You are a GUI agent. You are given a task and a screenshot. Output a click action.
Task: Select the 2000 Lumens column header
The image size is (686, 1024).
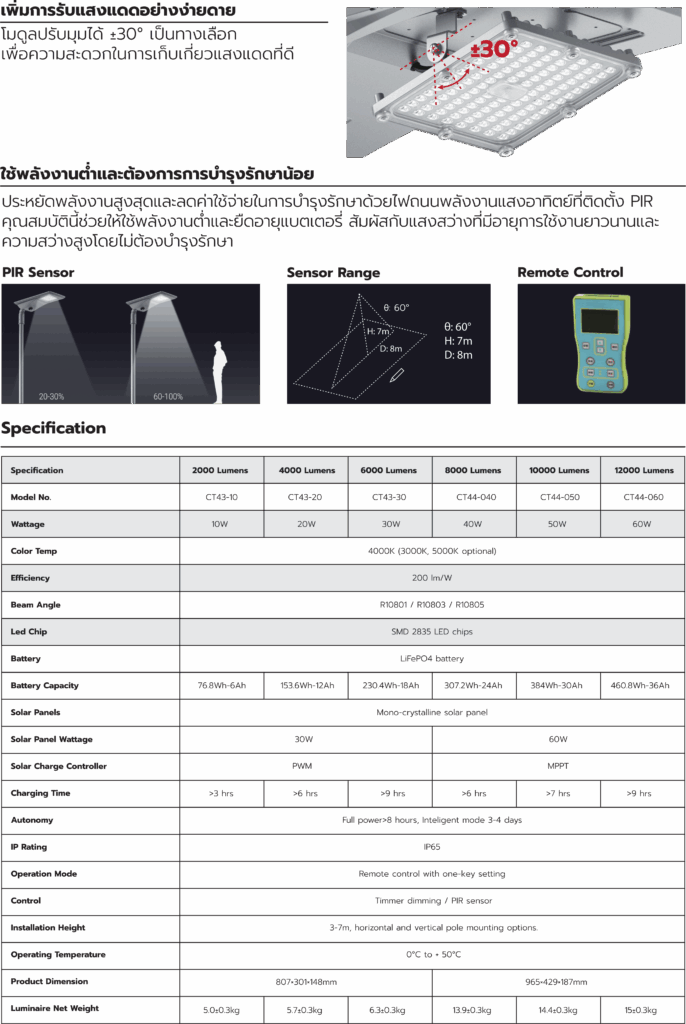tap(222, 470)
